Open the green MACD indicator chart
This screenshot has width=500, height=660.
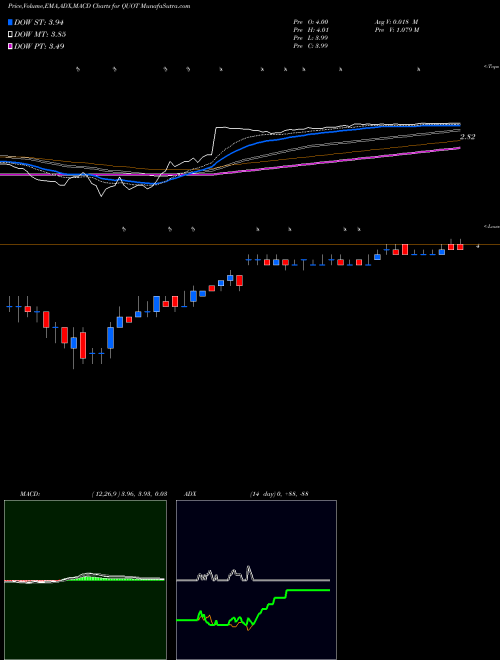pyautogui.click(x=85, y=580)
